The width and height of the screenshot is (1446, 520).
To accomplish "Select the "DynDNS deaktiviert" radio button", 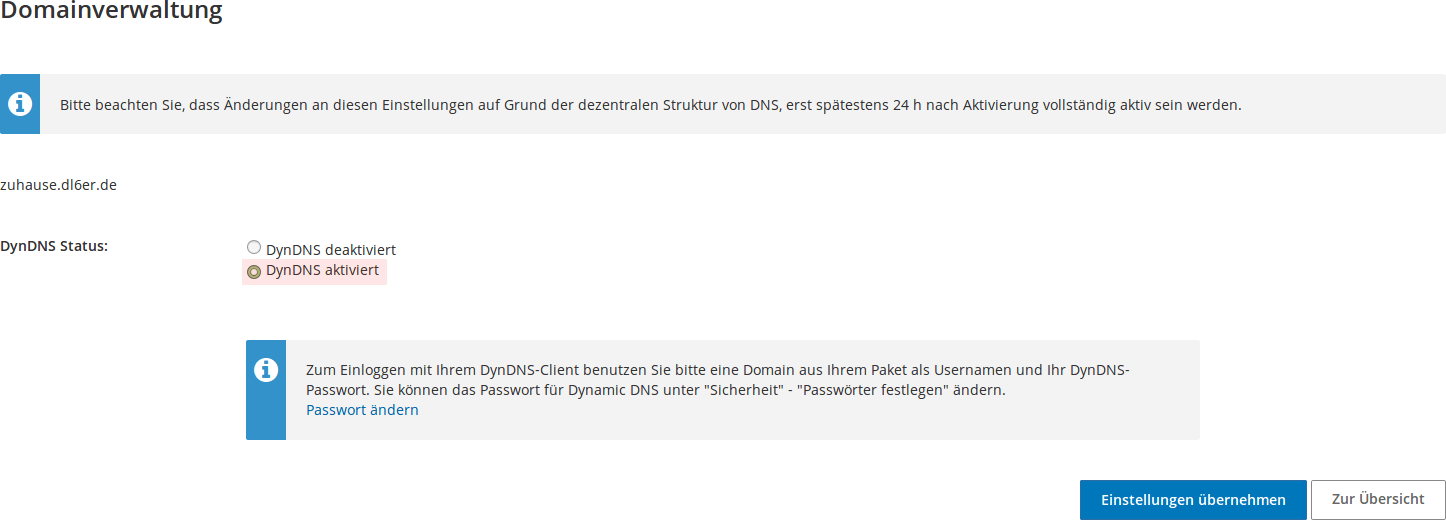I will coord(254,247).
